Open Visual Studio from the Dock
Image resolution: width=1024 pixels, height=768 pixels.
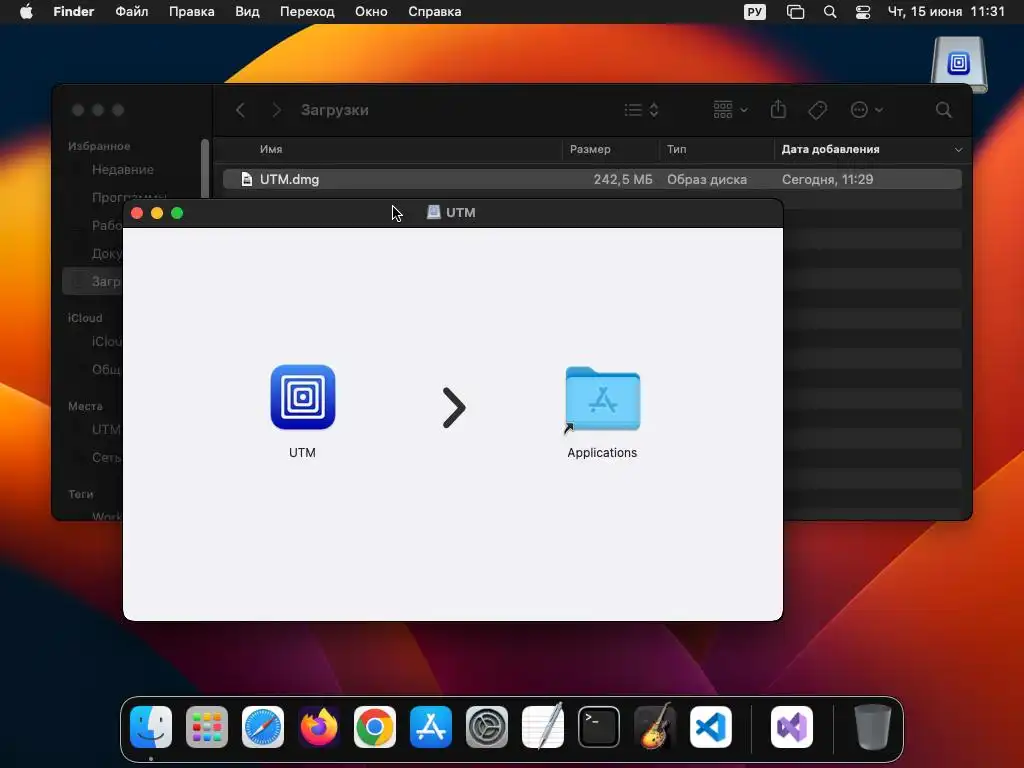[x=792, y=727]
